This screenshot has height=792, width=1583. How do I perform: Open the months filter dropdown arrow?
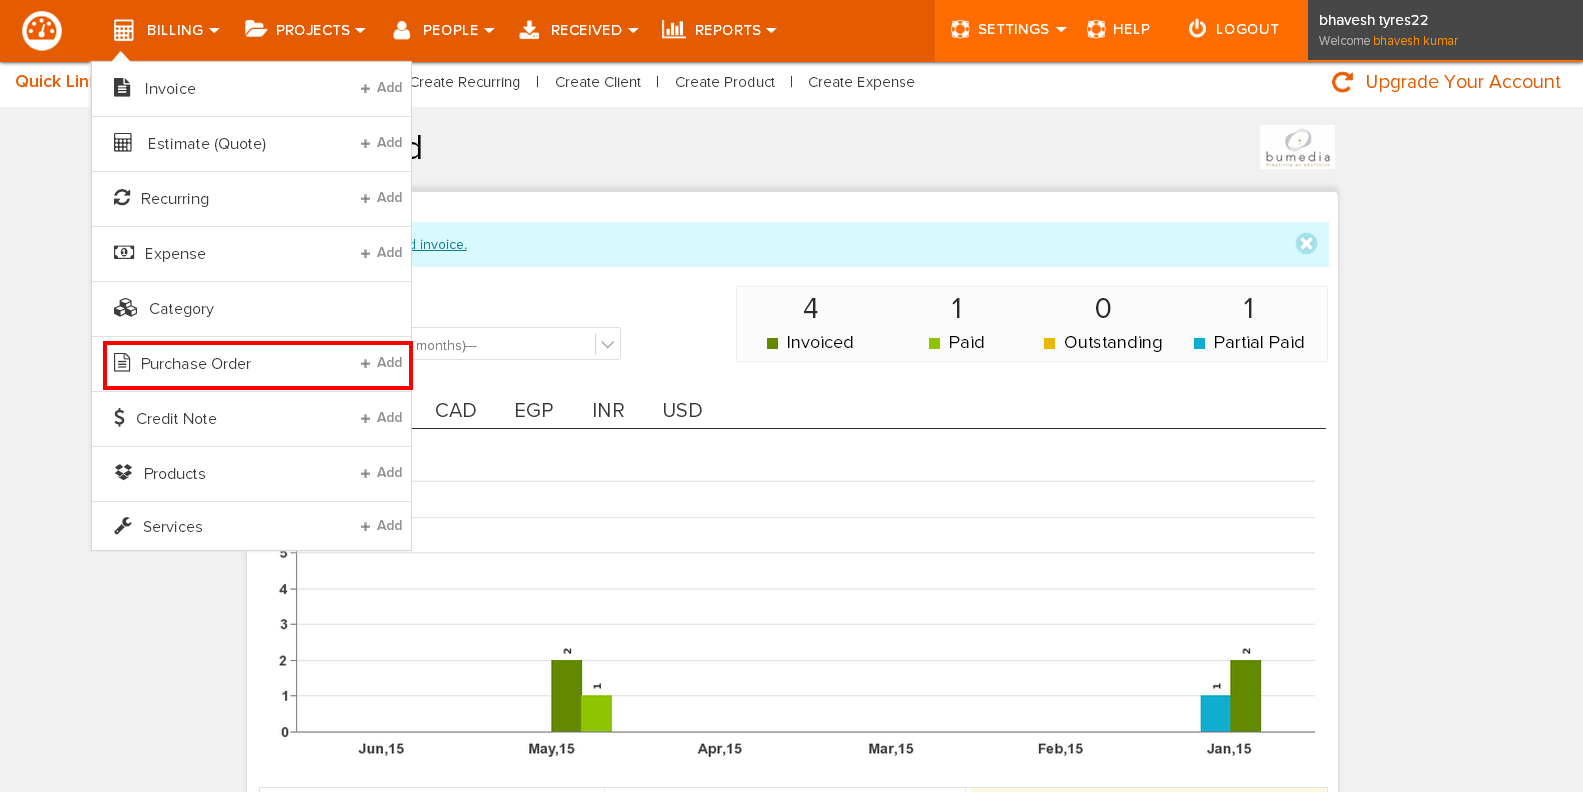coord(607,345)
